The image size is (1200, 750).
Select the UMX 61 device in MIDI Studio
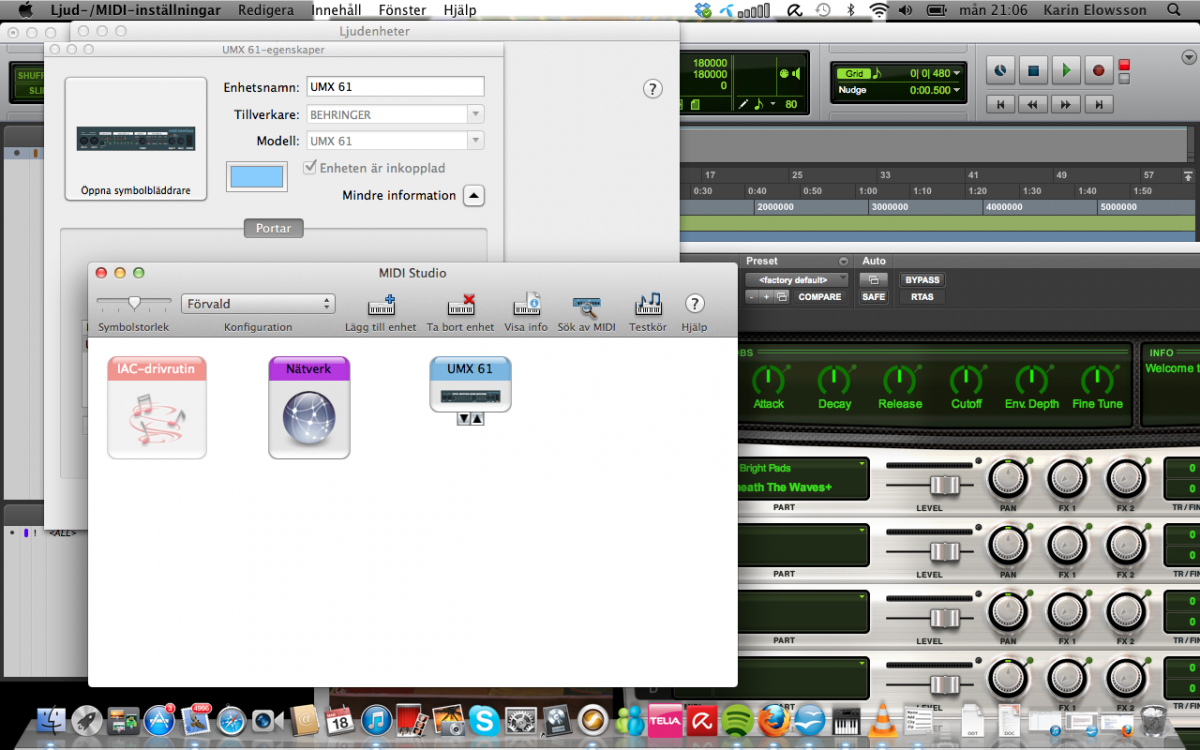470,384
